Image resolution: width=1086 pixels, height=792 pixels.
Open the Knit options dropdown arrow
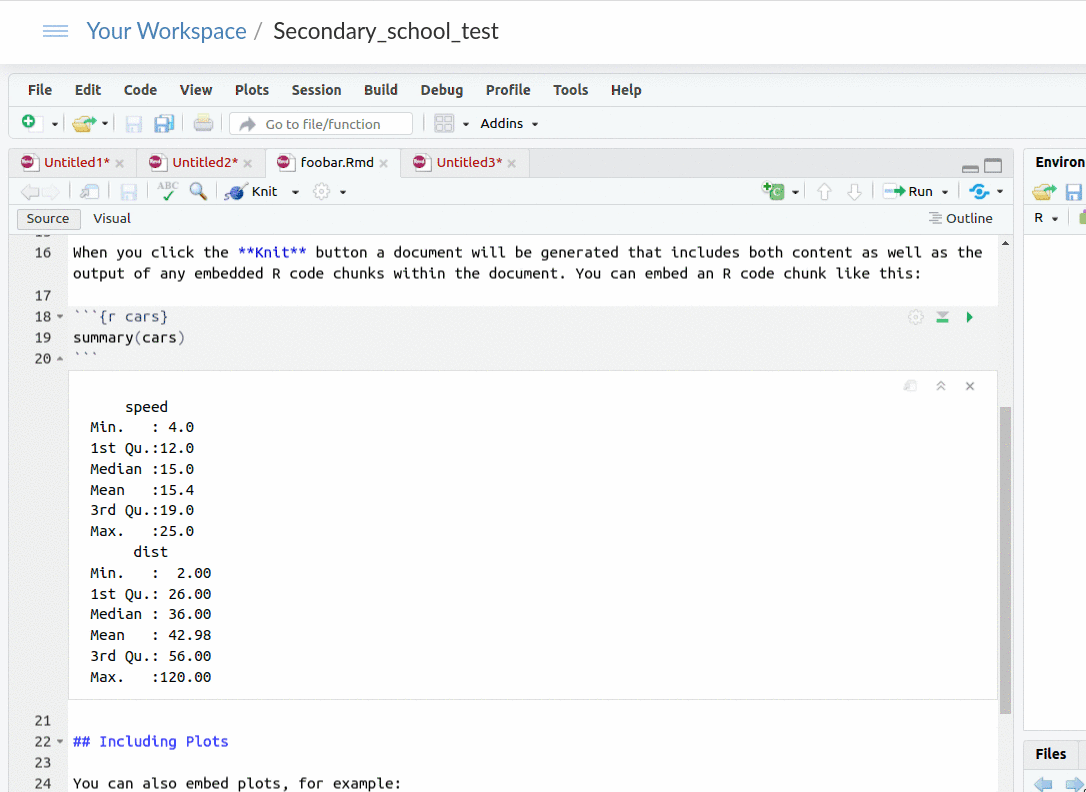[295, 192]
